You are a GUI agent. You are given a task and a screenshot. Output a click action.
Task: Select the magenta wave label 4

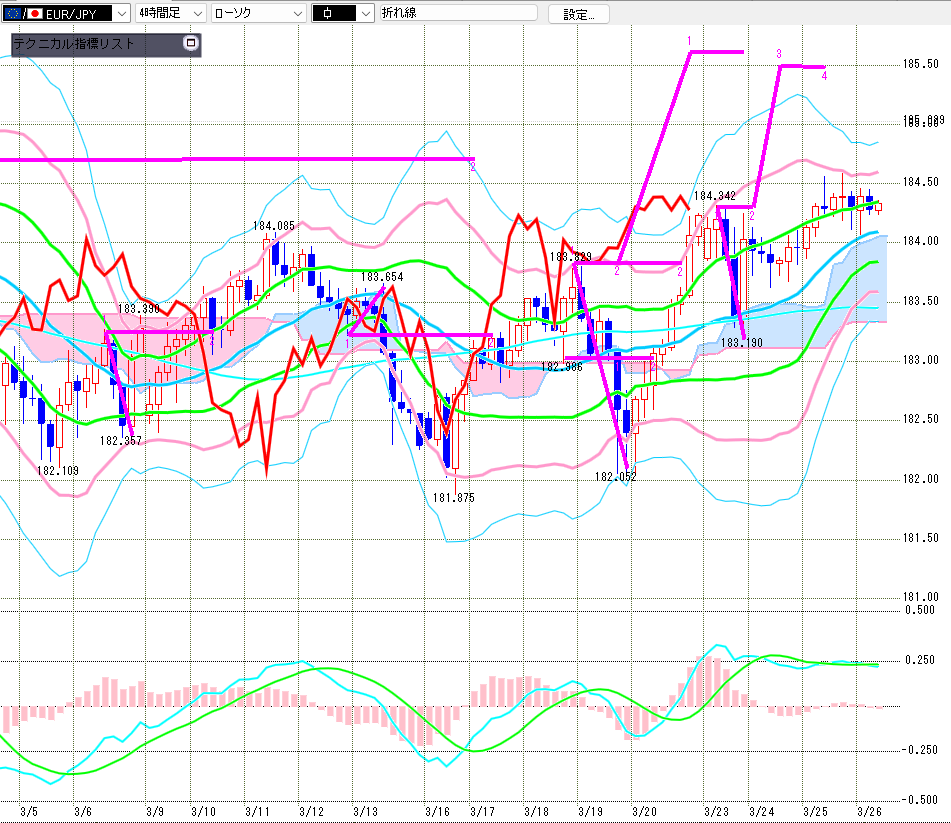pyautogui.click(x=824, y=76)
